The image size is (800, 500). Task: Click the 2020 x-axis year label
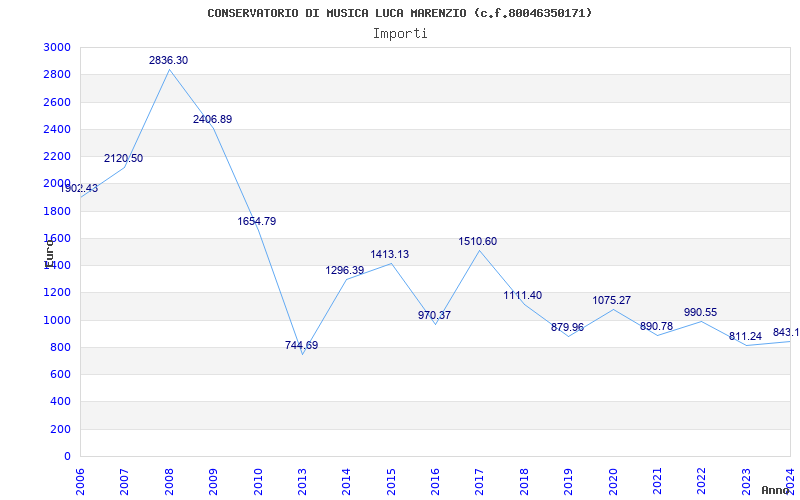tap(612, 480)
